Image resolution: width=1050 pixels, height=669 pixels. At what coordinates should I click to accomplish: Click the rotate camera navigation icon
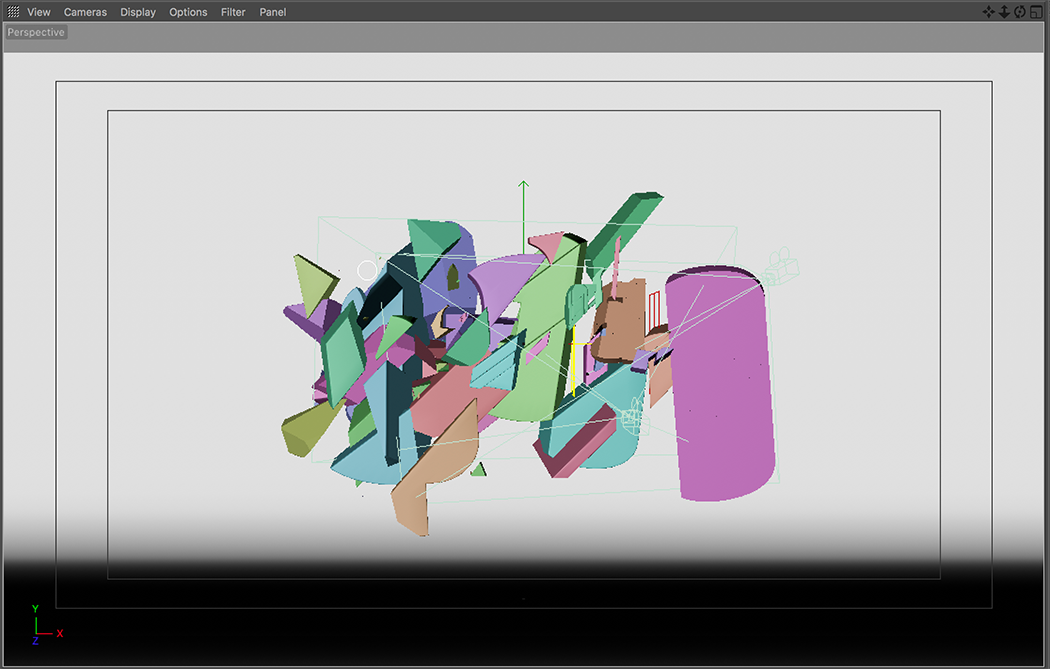click(x=1019, y=12)
